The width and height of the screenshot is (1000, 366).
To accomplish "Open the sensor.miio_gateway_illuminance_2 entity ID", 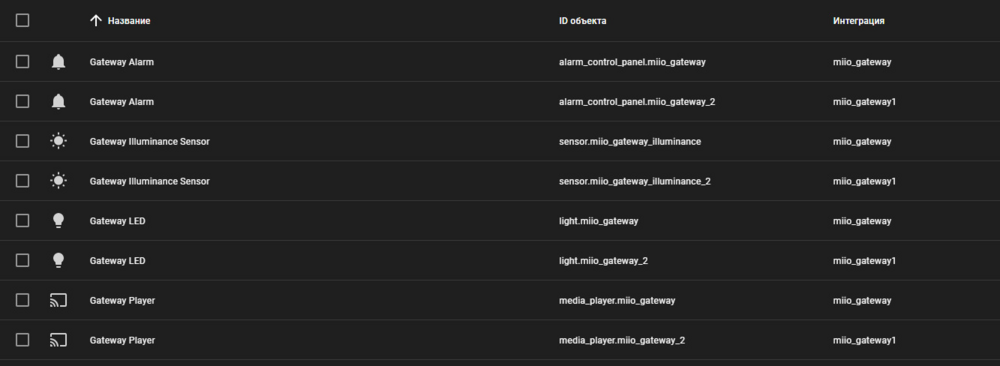I will [635, 181].
